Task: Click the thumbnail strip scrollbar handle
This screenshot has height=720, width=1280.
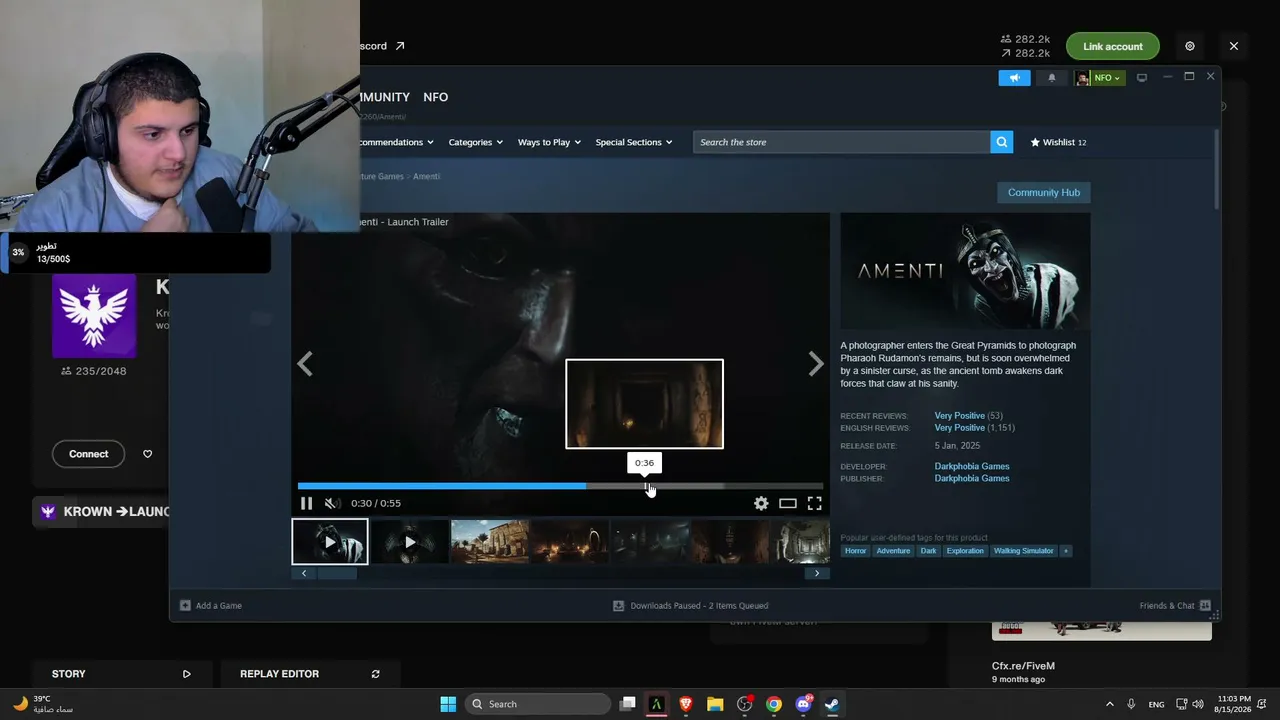Action: click(x=337, y=573)
